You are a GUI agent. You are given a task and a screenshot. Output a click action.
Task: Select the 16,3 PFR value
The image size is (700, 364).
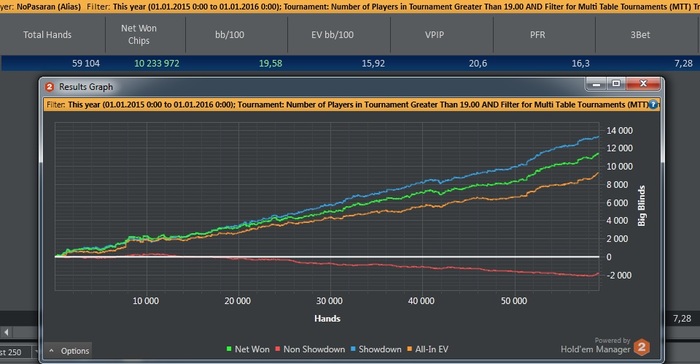coord(580,63)
